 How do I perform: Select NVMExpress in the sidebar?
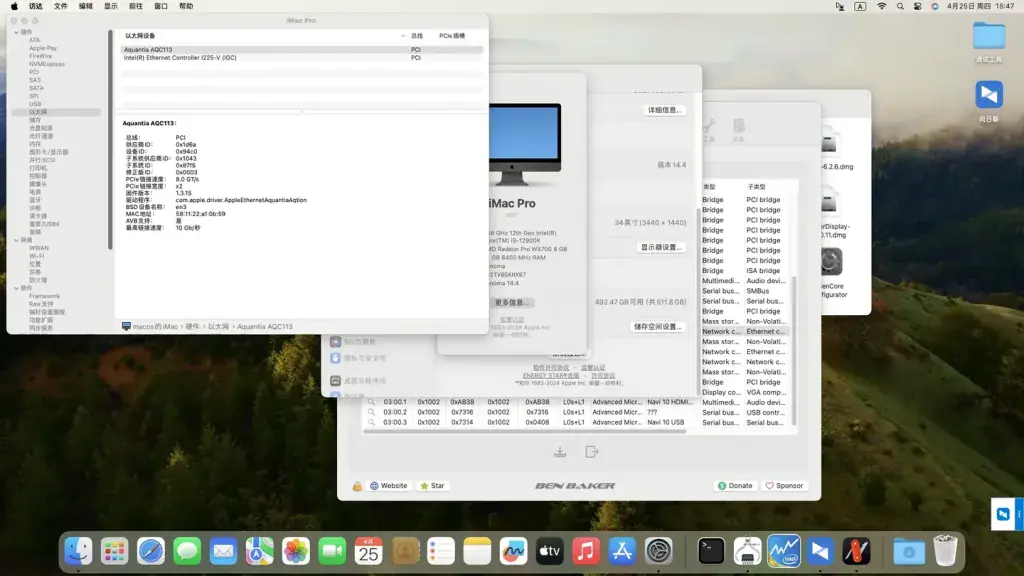47,64
